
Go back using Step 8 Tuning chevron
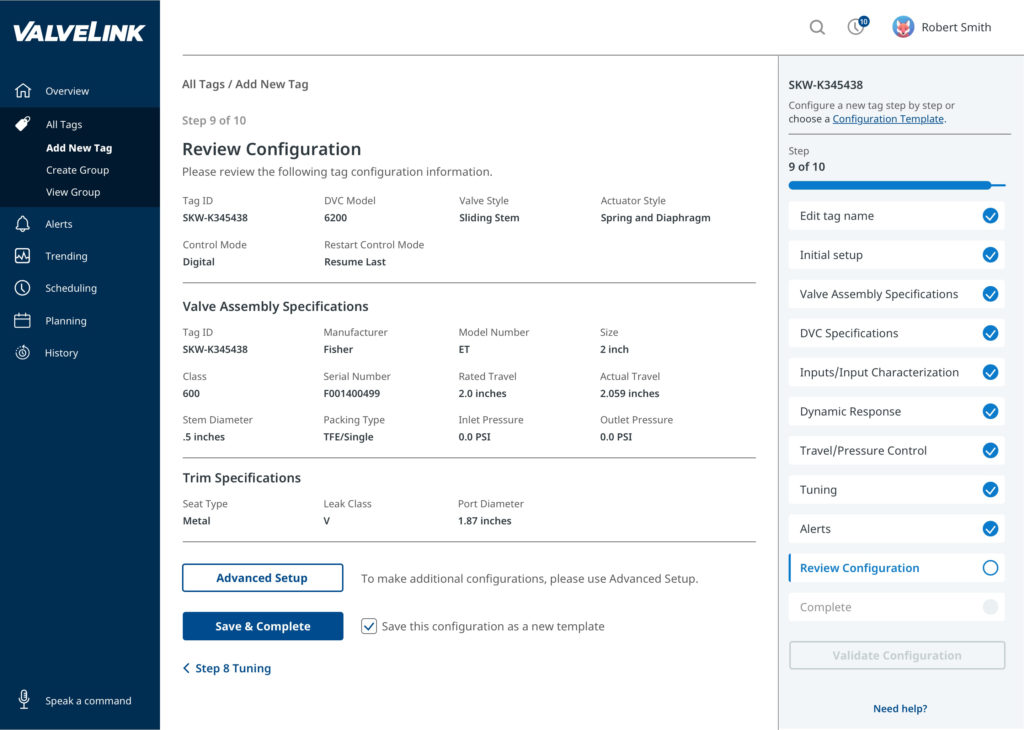[187, 668]
